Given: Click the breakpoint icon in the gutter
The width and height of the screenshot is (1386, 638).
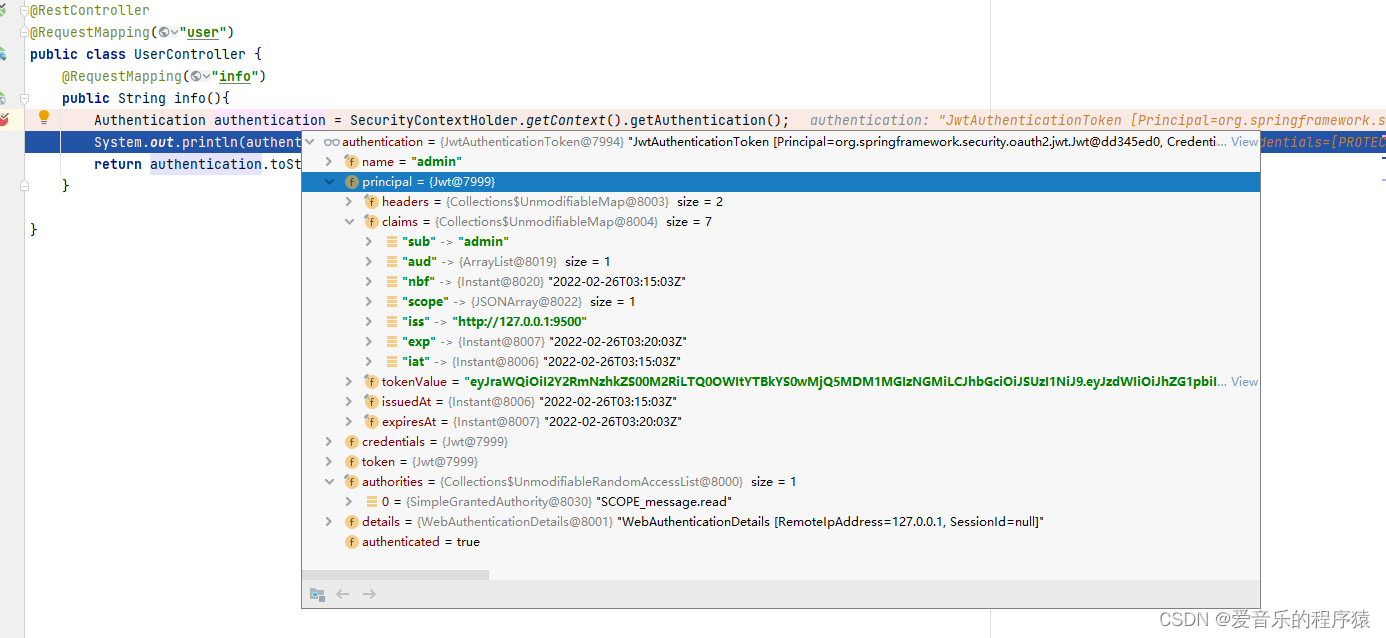Looking at the screenshot, I should coord(4,120).
